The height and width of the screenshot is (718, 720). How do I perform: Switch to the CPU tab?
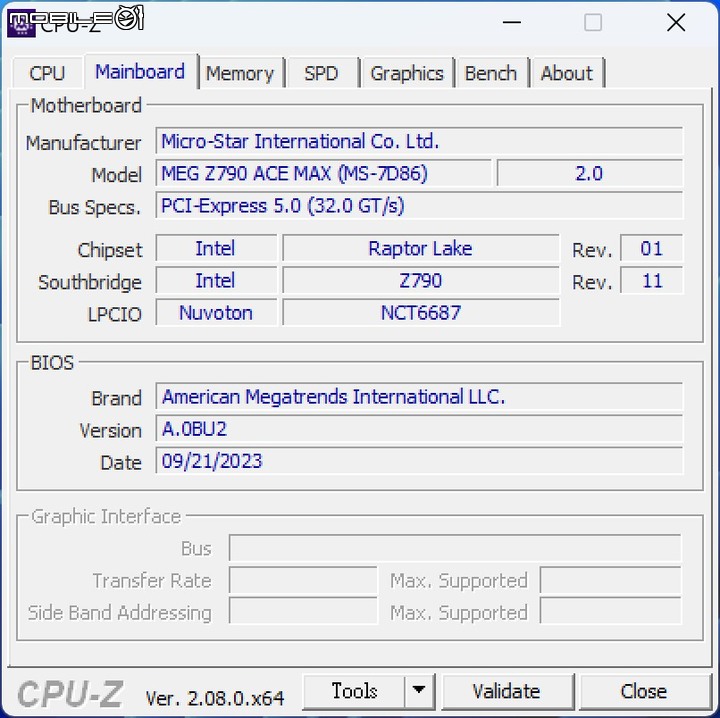(47, 73)
